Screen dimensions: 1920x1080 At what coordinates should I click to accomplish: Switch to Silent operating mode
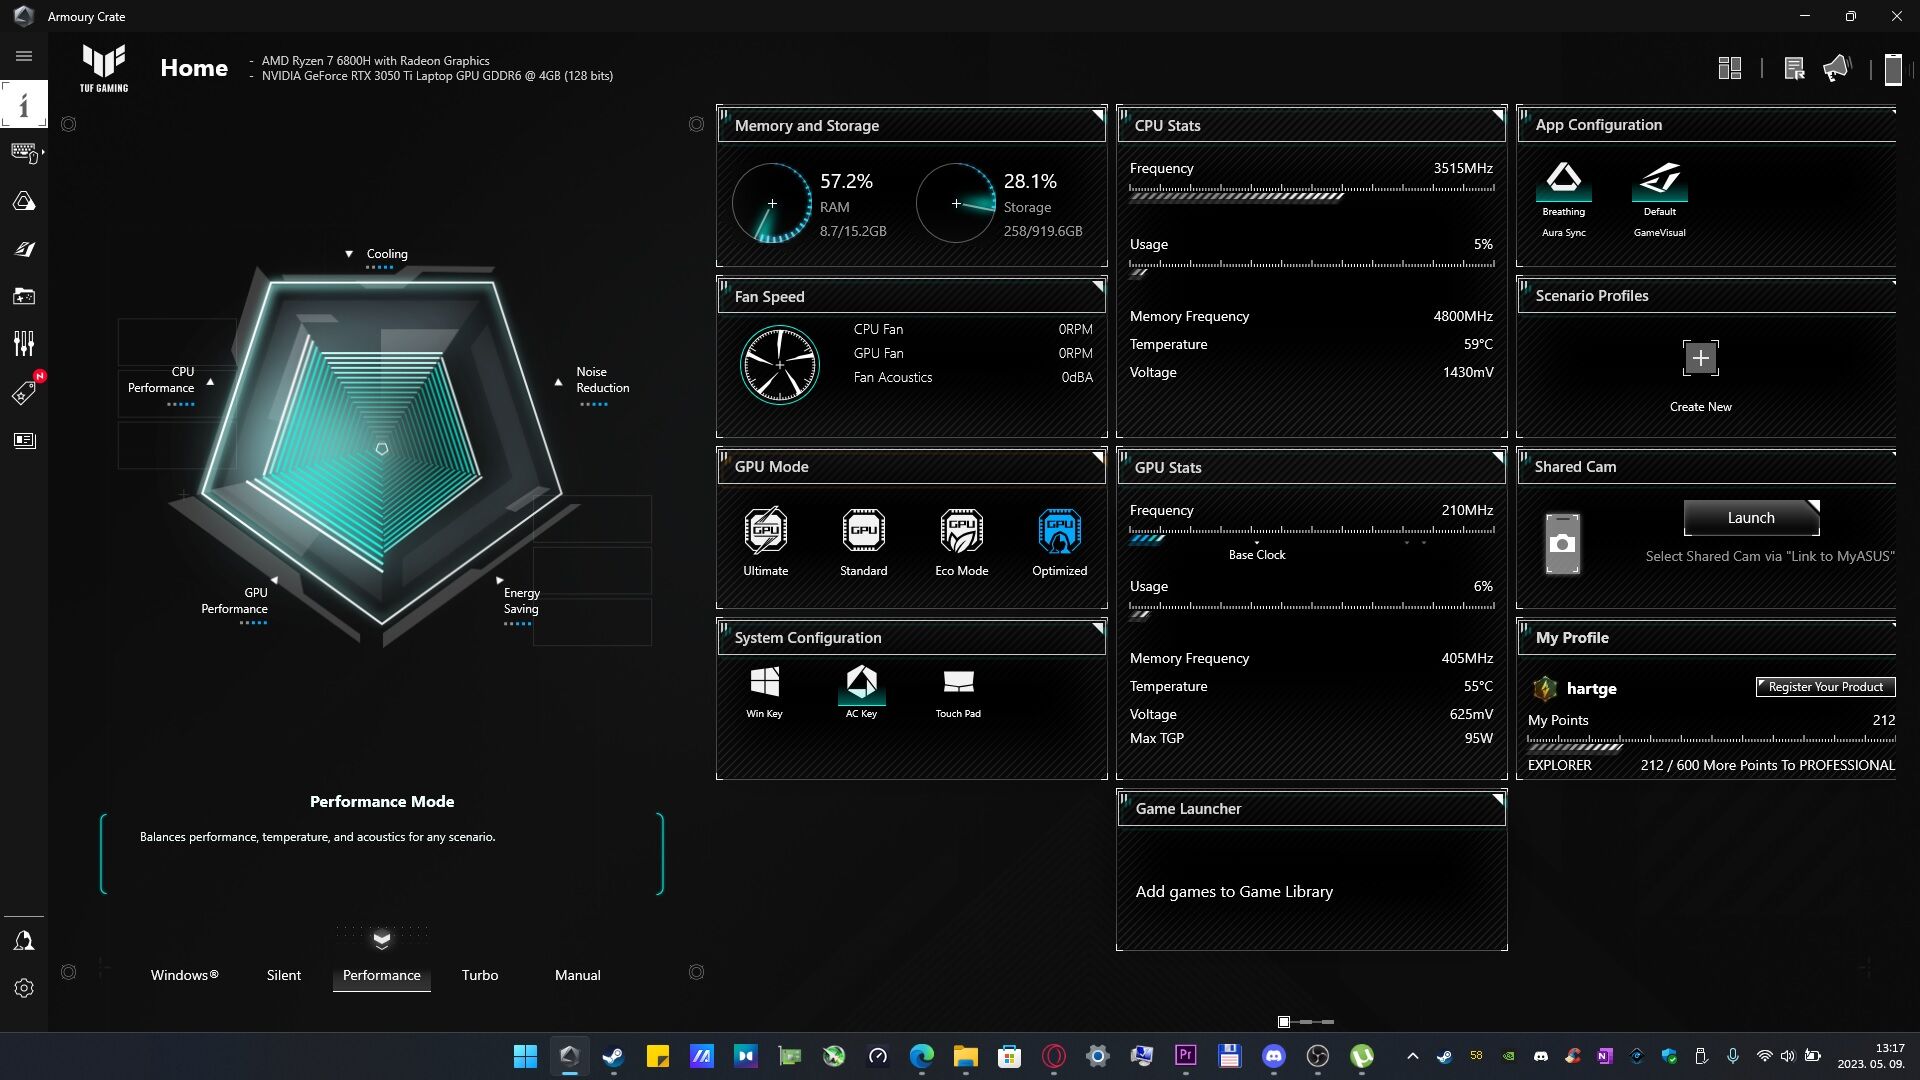coord(284,975)
